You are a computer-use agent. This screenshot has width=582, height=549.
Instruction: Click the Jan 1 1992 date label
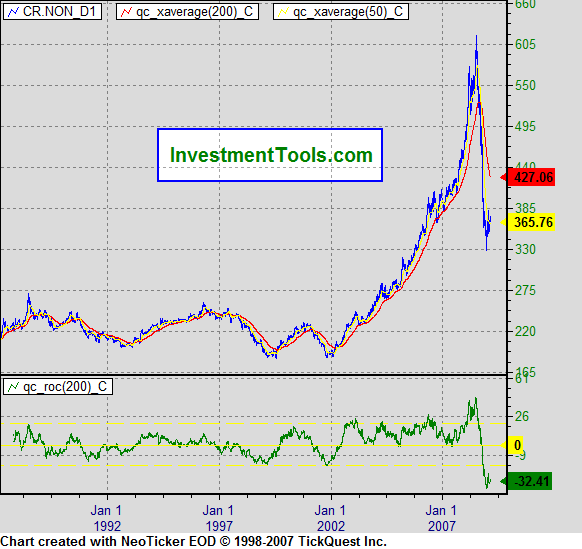[x=107, y=518]
